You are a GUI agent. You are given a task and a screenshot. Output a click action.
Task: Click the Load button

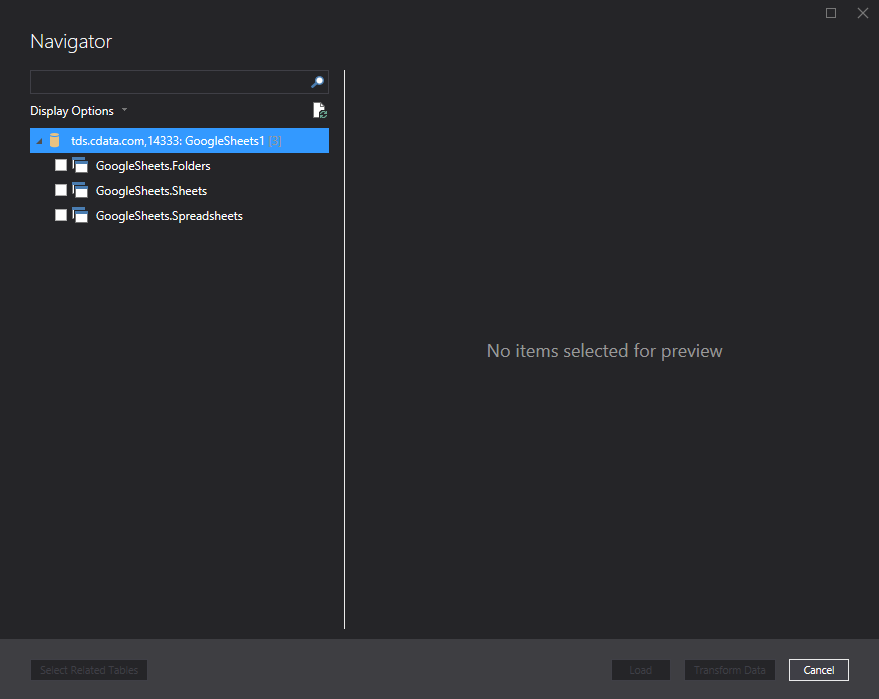[x=640, y=669]
